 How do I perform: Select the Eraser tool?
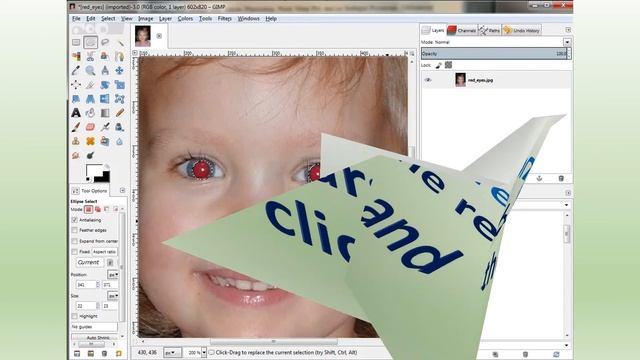[x=90, y=127]
